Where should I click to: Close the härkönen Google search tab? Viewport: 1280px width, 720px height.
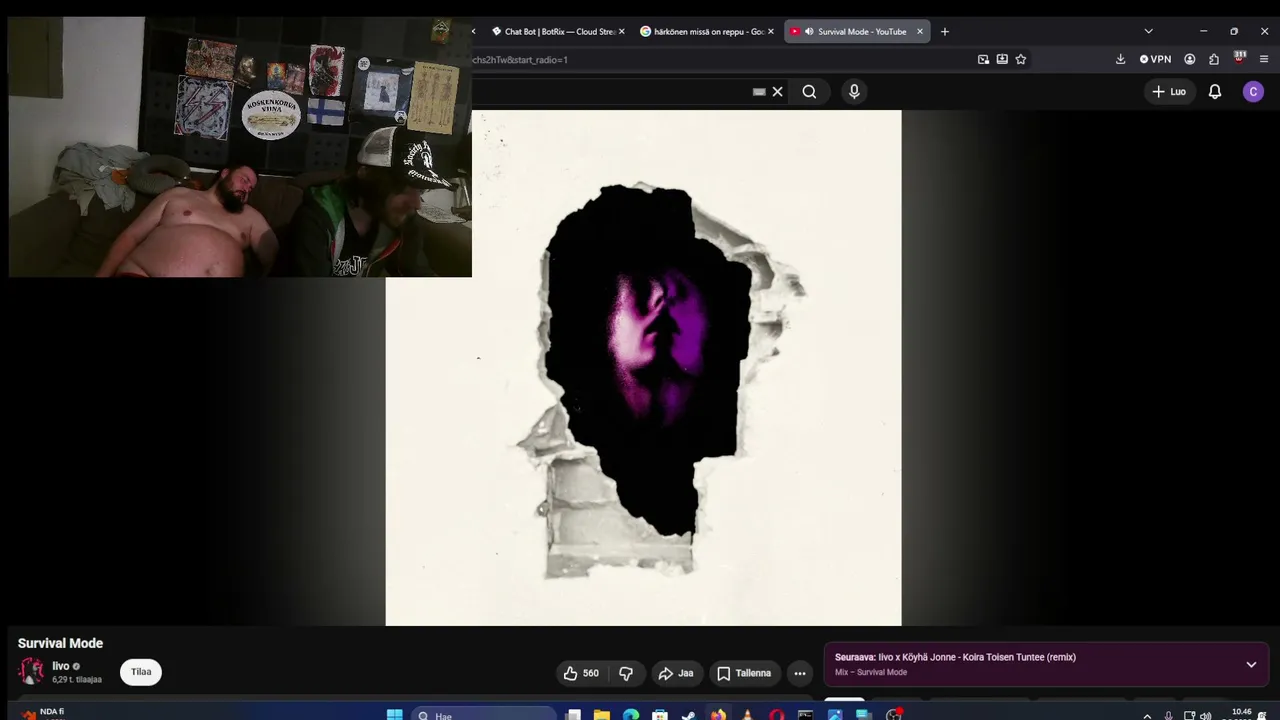click(771, 32)
